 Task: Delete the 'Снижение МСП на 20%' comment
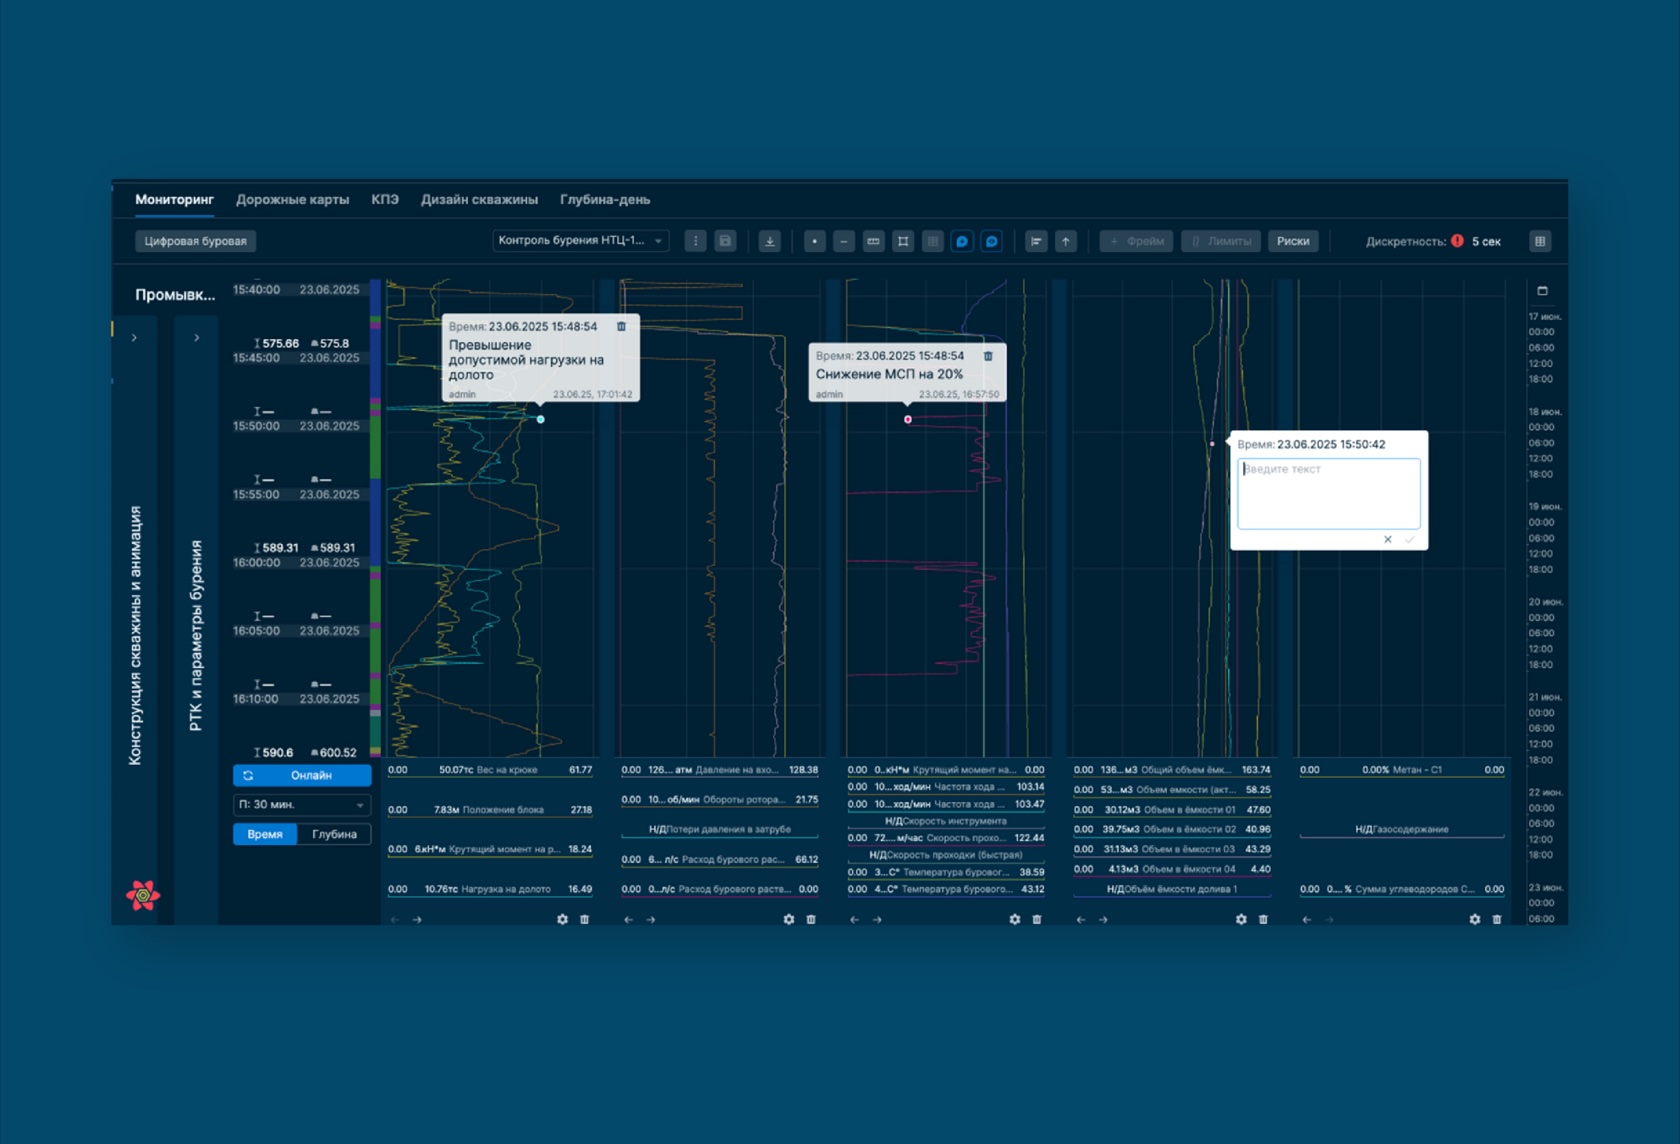(x=988, y=356)
